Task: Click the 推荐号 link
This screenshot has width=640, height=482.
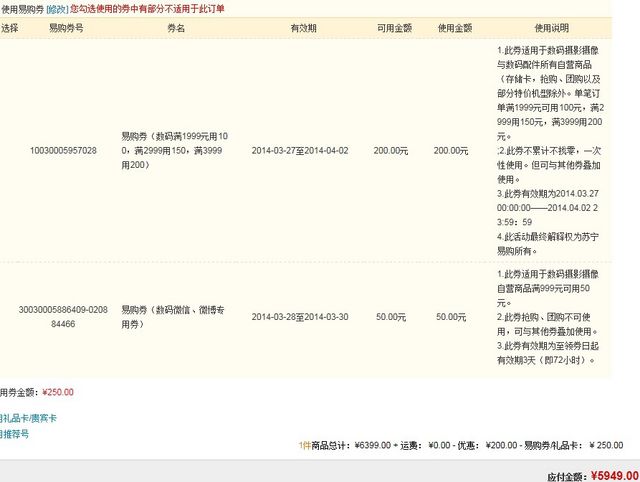Action: (16, 434)
